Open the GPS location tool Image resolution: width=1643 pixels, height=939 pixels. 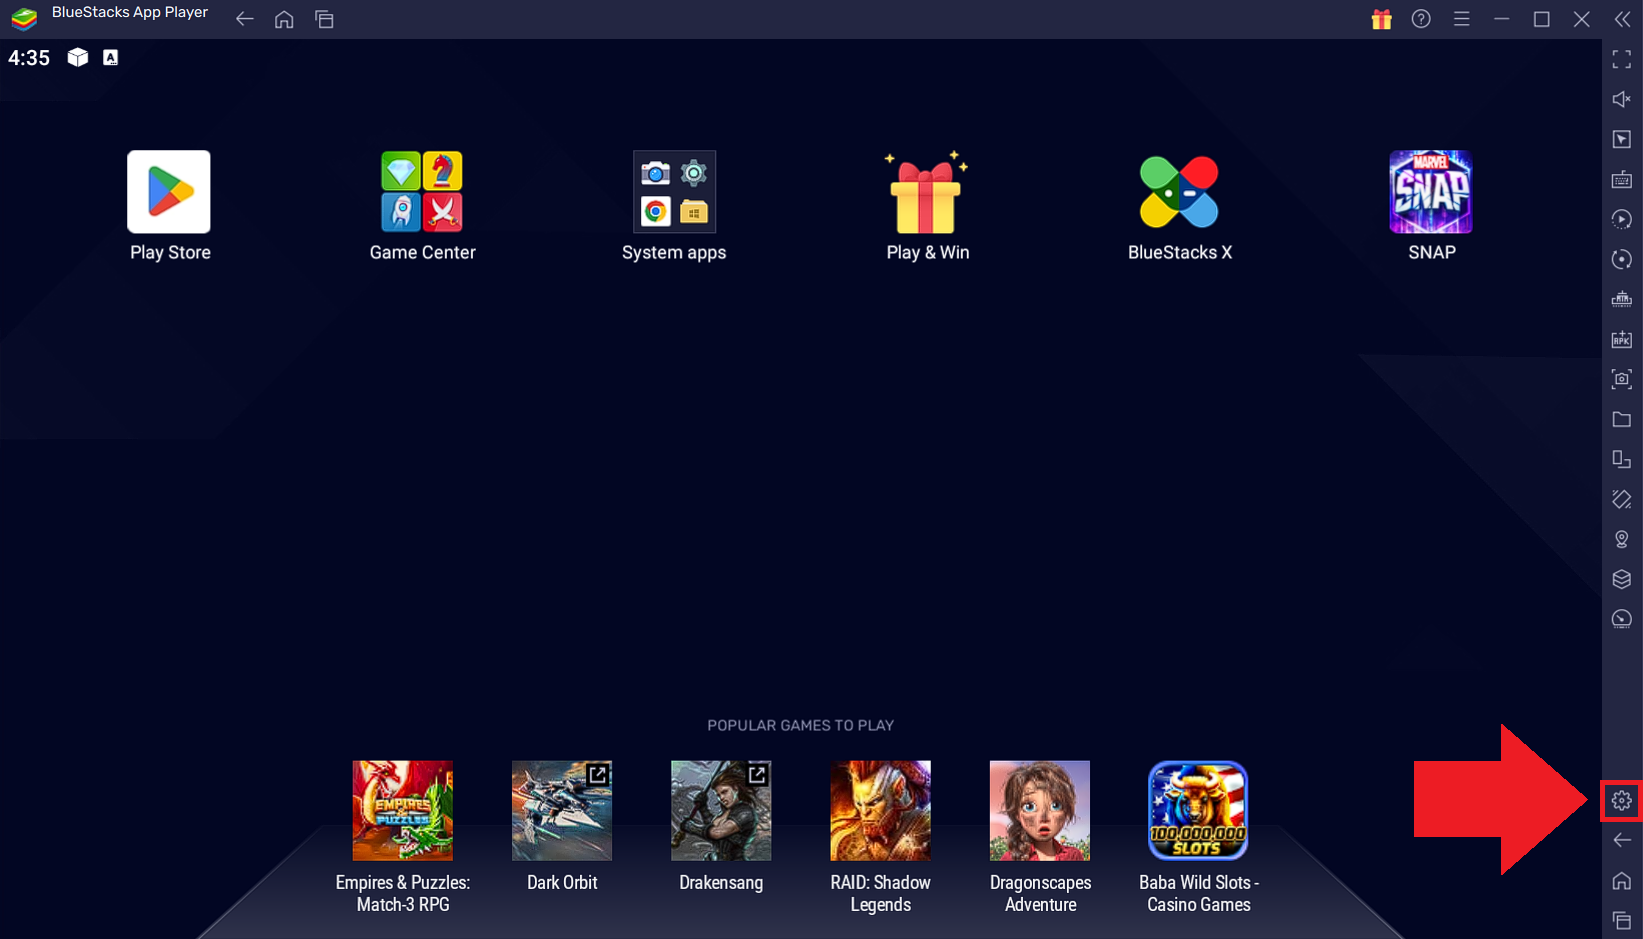(x=1622, y=539)
